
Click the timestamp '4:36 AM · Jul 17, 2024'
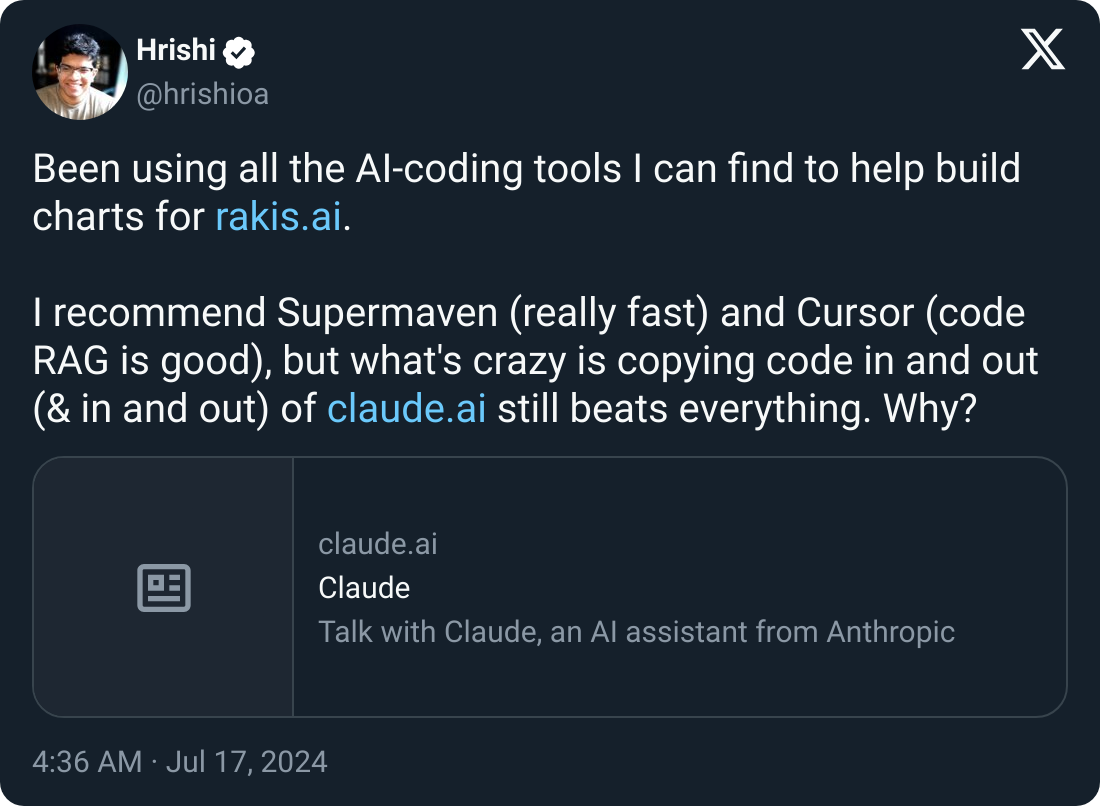180,762
